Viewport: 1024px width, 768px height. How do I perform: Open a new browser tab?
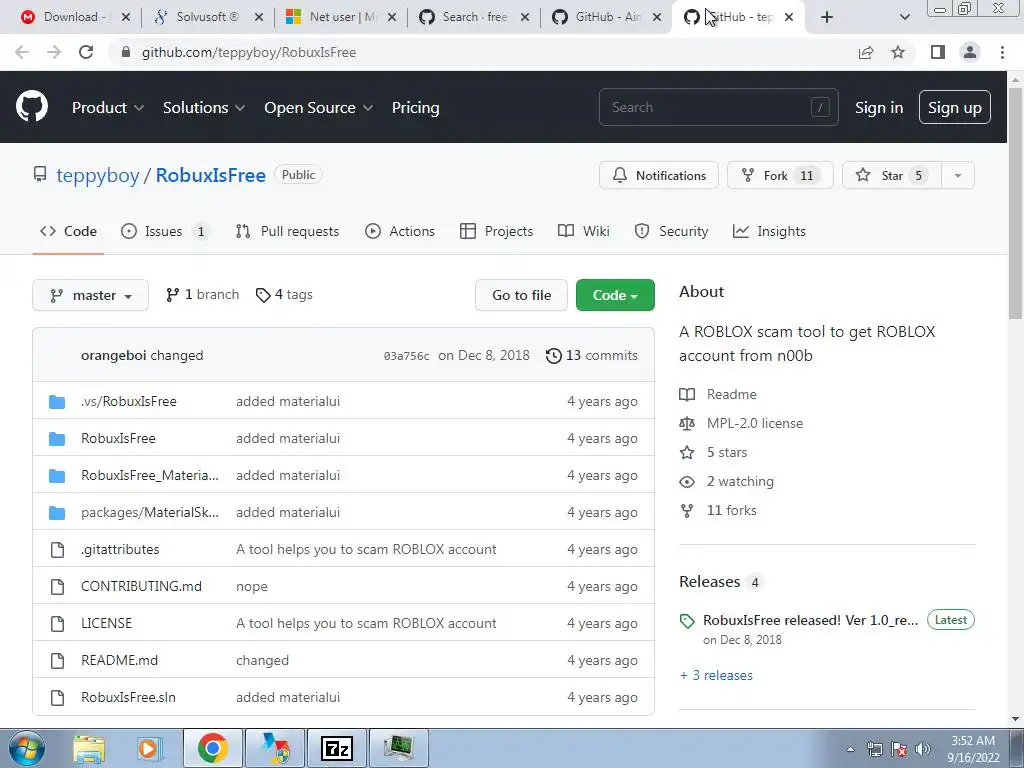[x=827, y=17]
